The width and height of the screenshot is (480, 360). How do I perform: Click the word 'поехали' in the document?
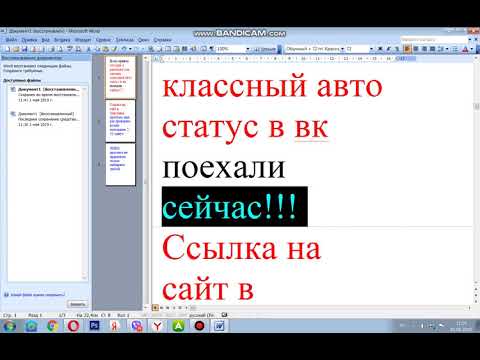click(224, 167)
